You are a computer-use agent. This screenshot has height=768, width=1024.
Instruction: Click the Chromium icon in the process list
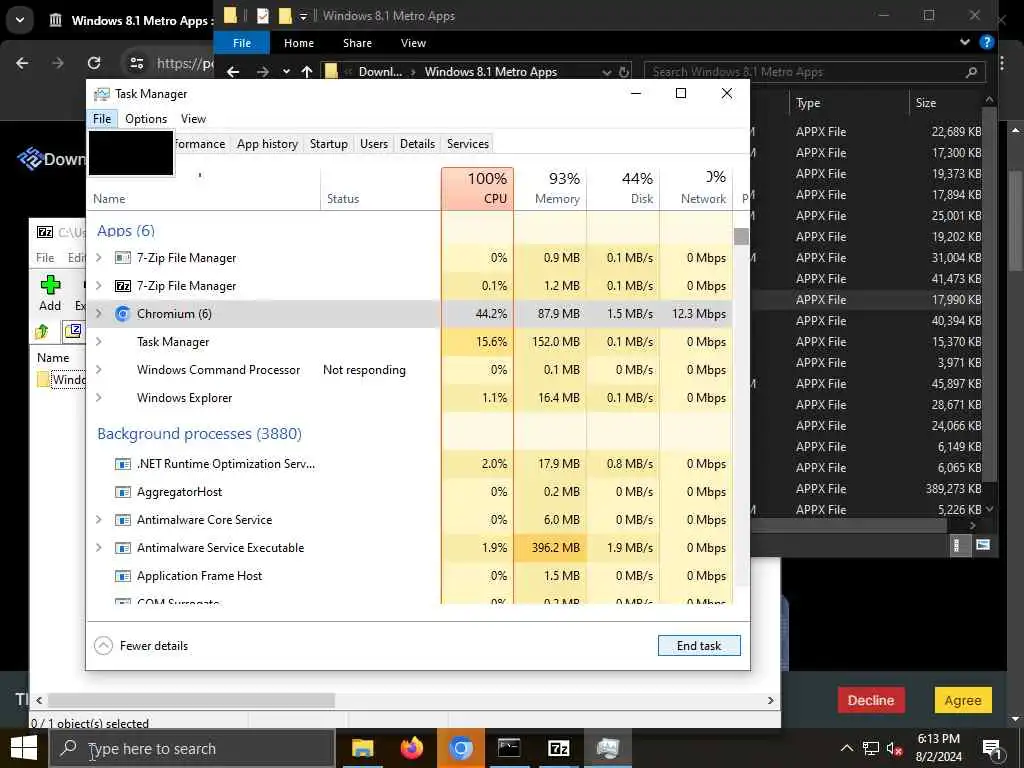[123, 314]
